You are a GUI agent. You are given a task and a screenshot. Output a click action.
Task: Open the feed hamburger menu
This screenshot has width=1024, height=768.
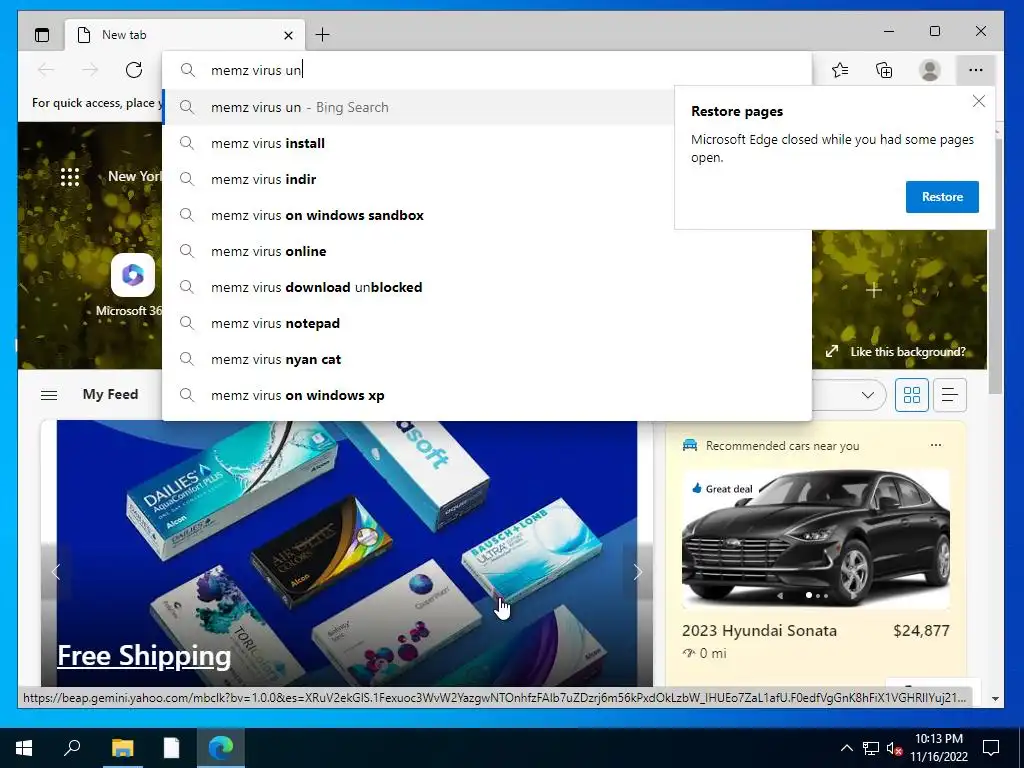49,395
